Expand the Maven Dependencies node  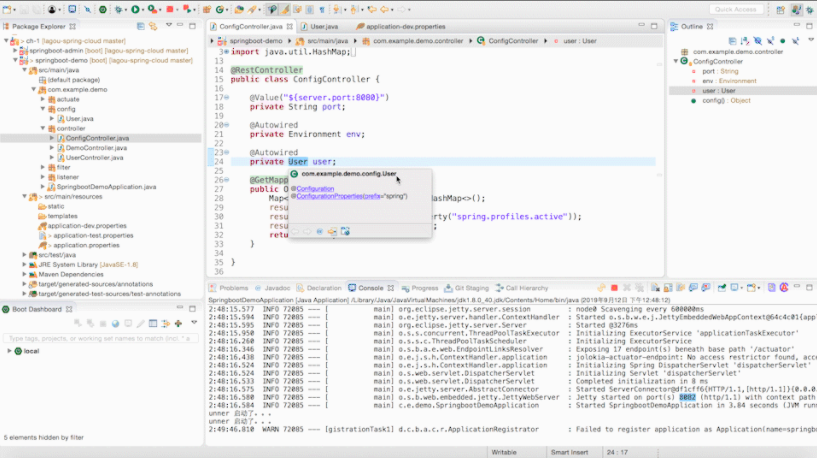[24, 274]
